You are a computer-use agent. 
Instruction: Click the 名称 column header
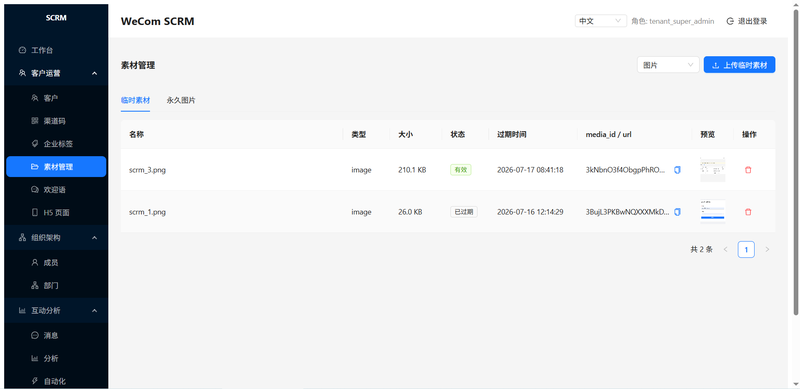136,135
